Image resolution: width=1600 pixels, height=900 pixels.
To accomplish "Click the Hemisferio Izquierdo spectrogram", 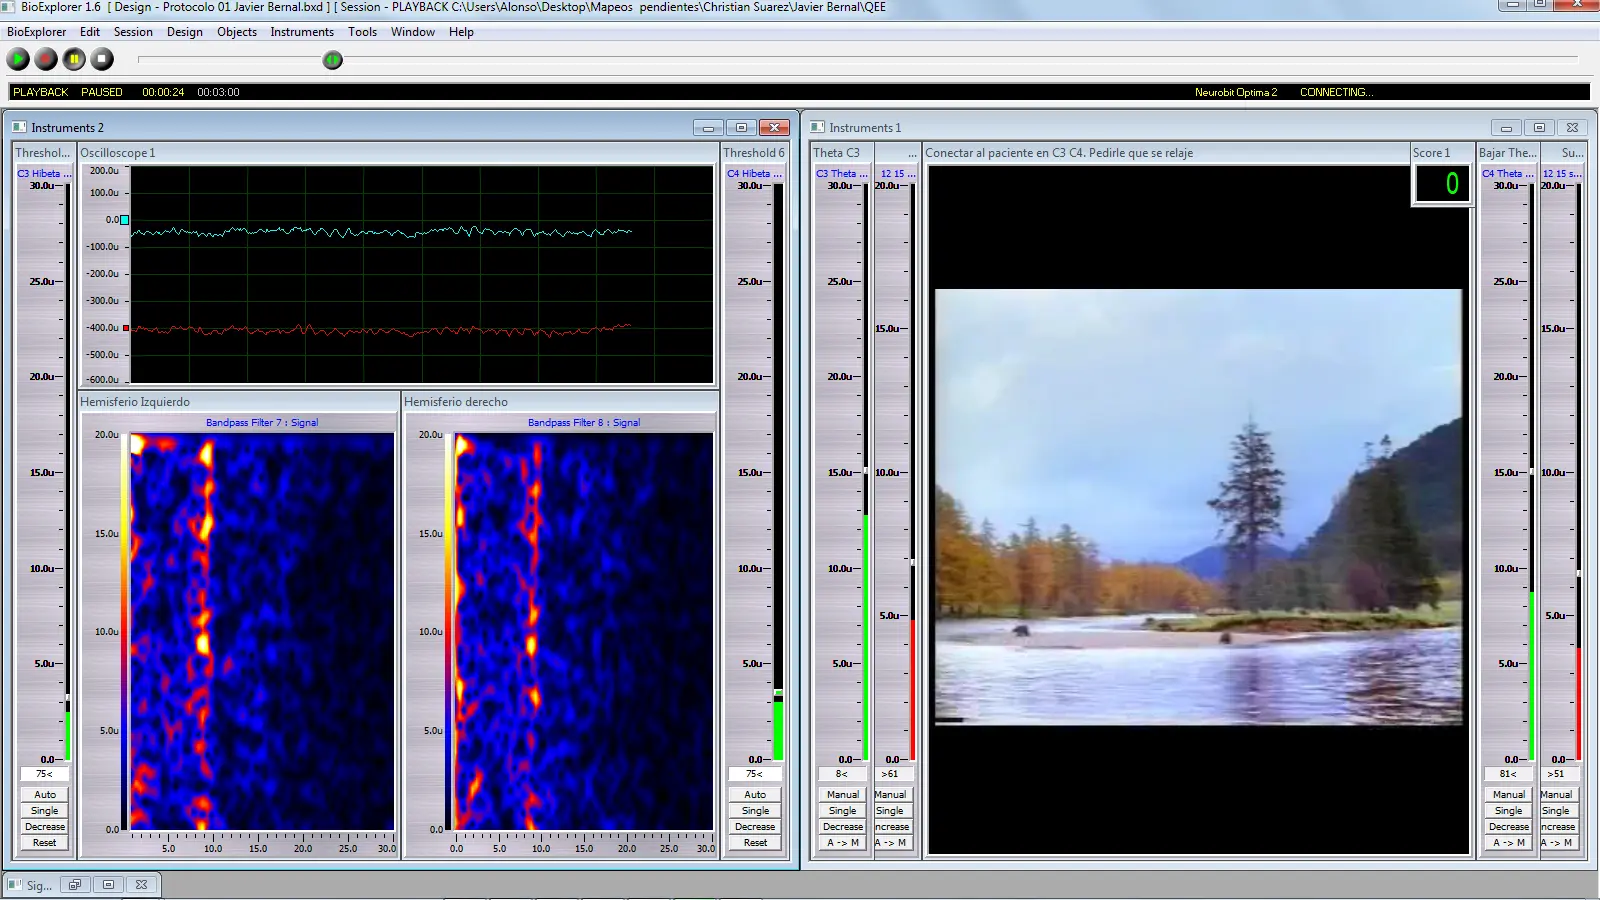I will pyautogui.click(x=261, y=632).
